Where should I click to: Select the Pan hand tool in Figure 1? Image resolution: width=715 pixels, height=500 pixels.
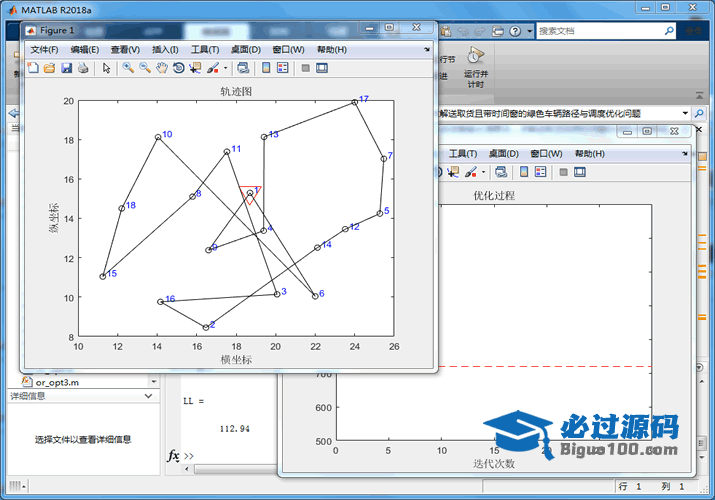click(x=161, y=68)
